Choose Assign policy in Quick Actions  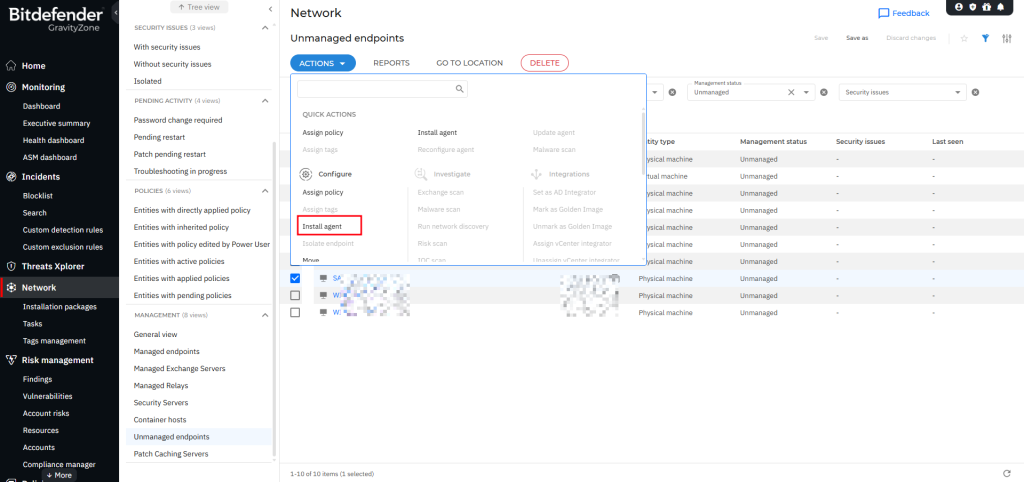[x=322, y=132]
